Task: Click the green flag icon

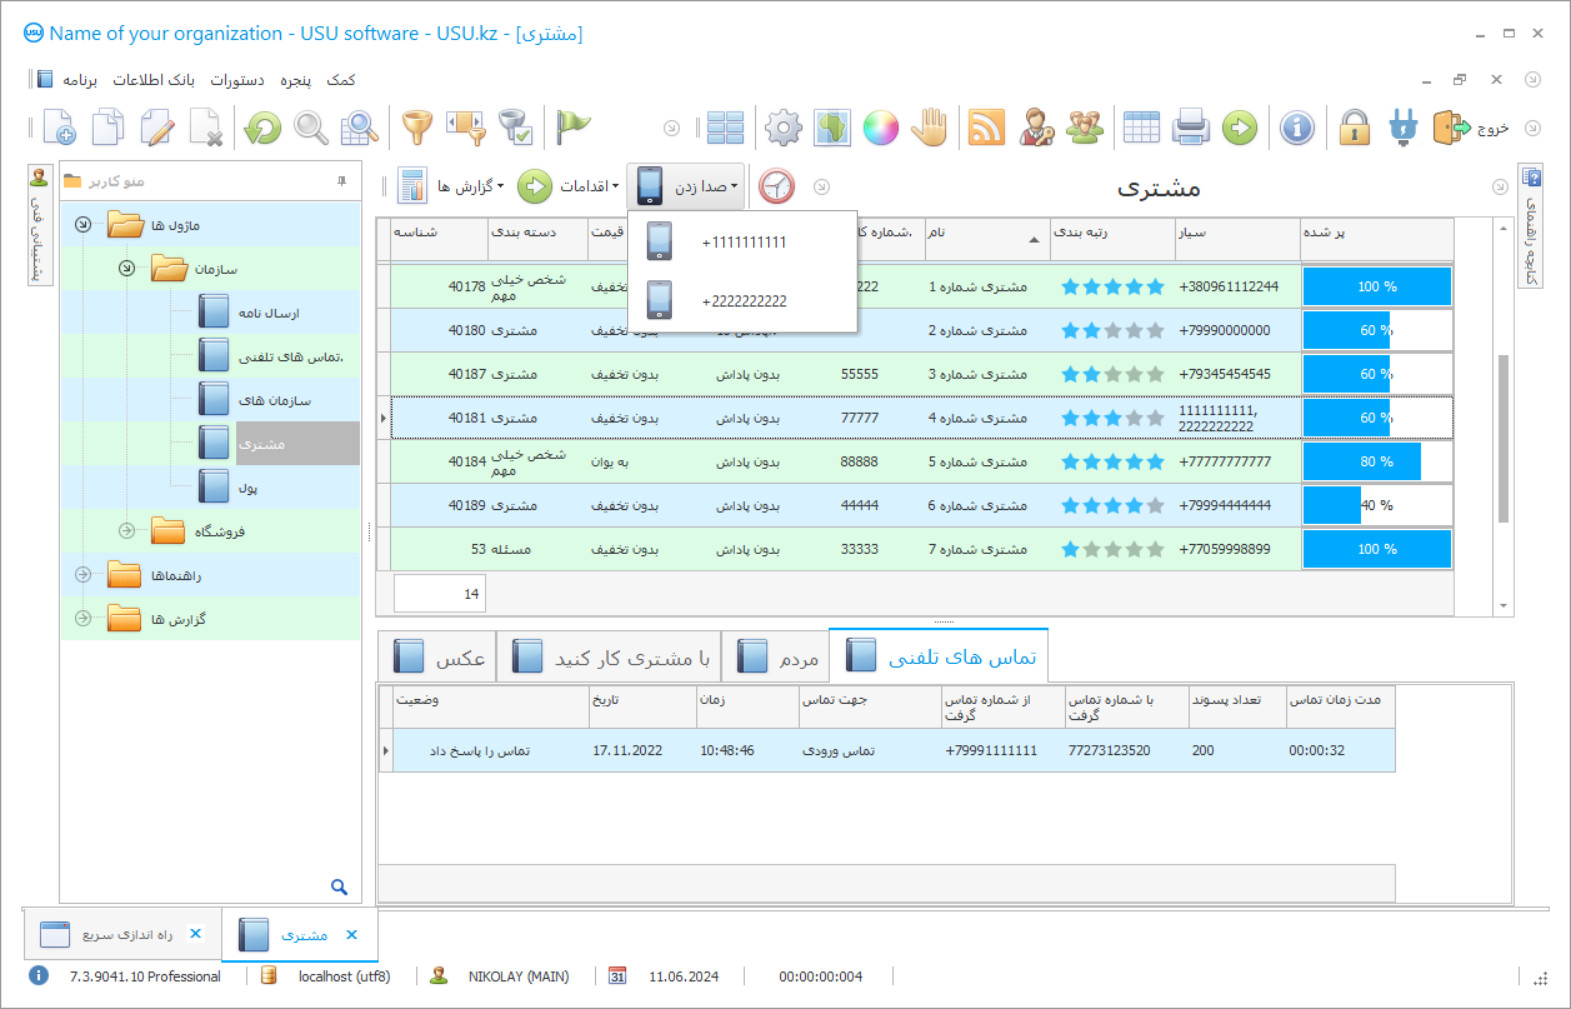Action: pos(573,127)
